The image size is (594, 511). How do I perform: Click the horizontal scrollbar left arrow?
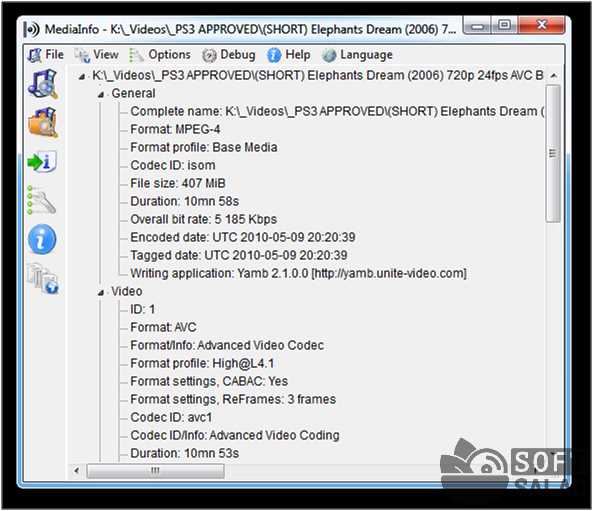[77, 471]
